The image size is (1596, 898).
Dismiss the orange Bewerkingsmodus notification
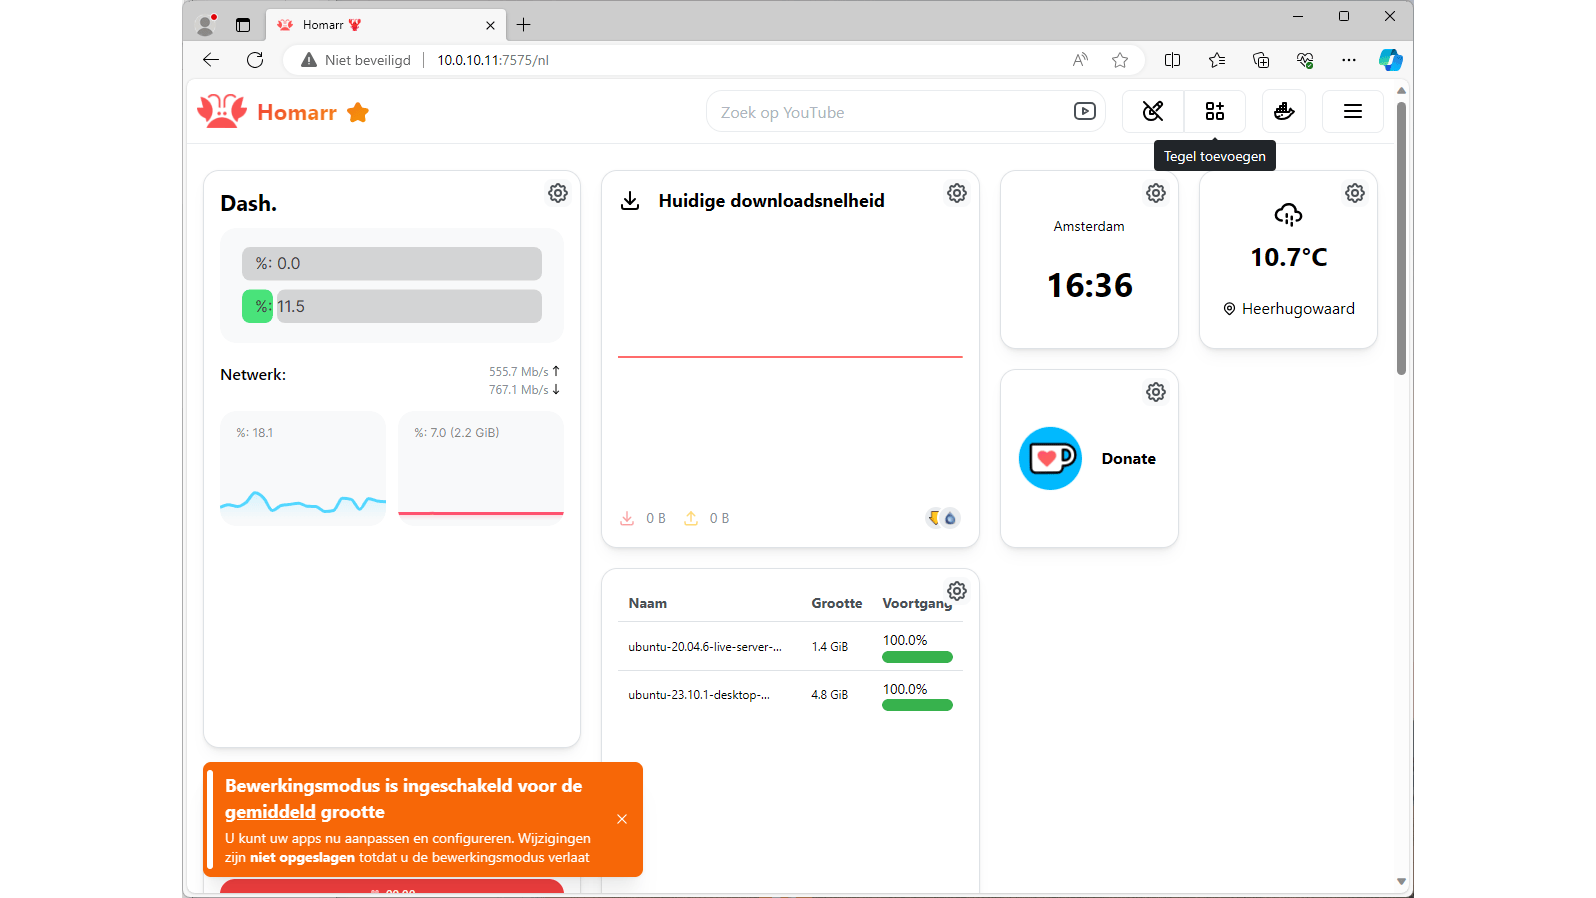622,819
